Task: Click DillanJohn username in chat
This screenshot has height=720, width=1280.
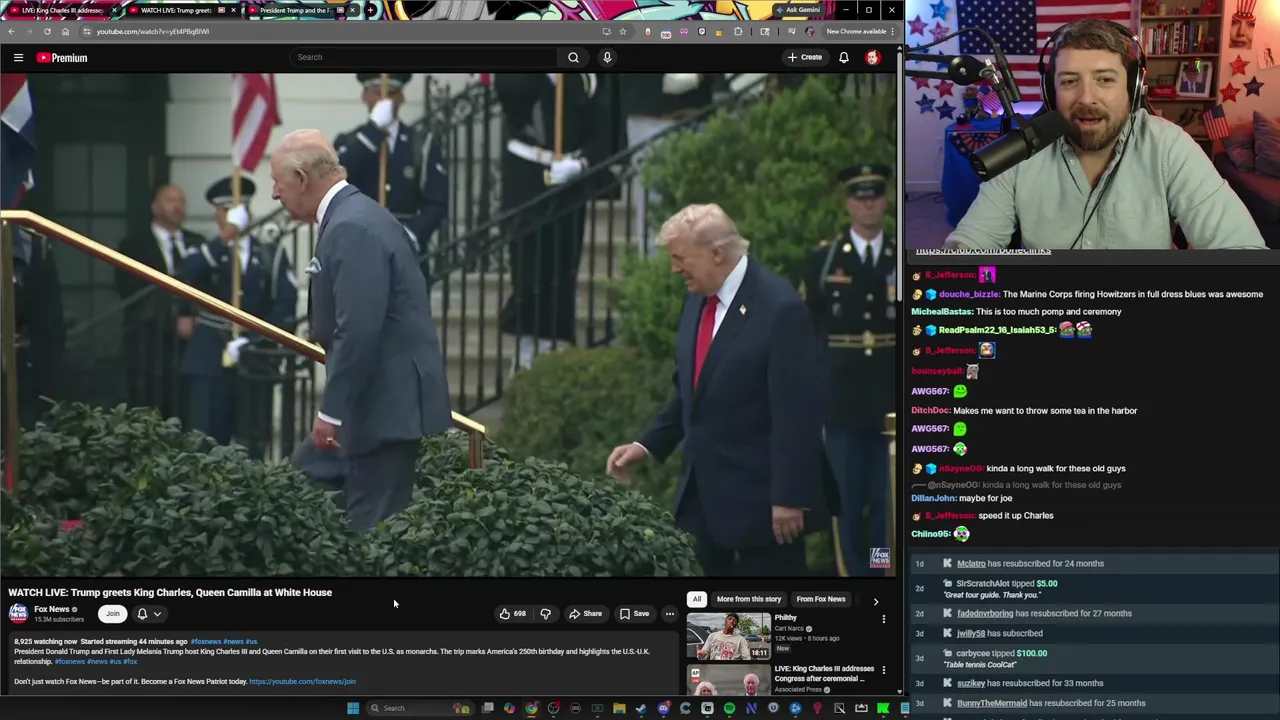Action: 933,498
